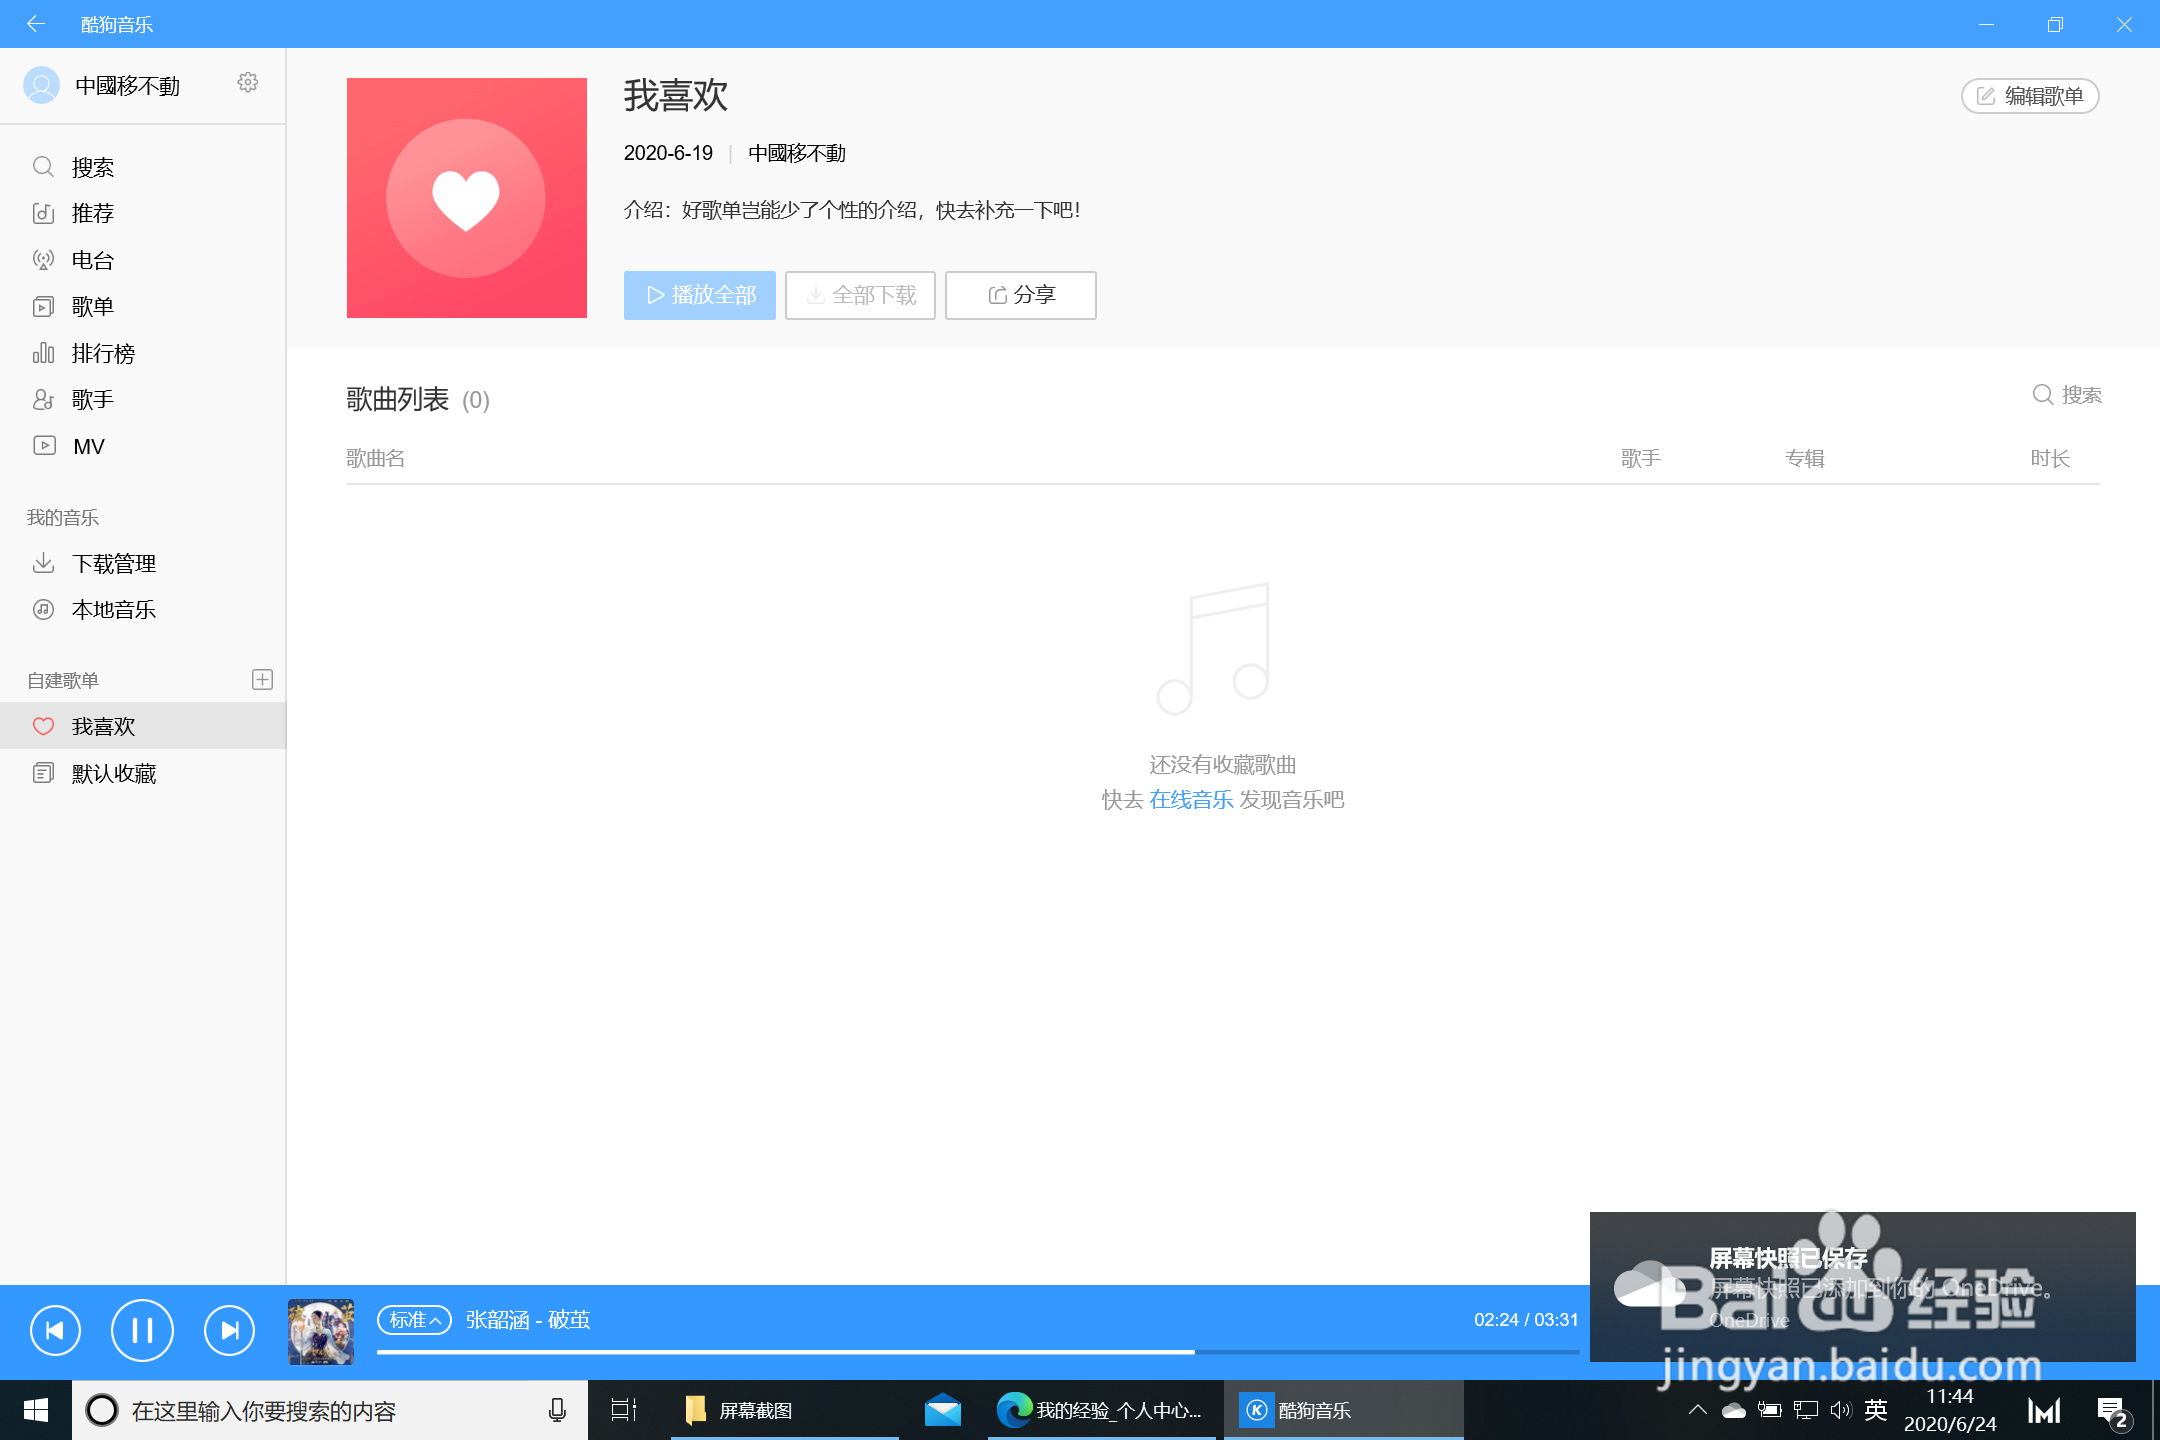
Task: Open account settings gear beside 中國移不動
Action: click(x=247, y=84)
